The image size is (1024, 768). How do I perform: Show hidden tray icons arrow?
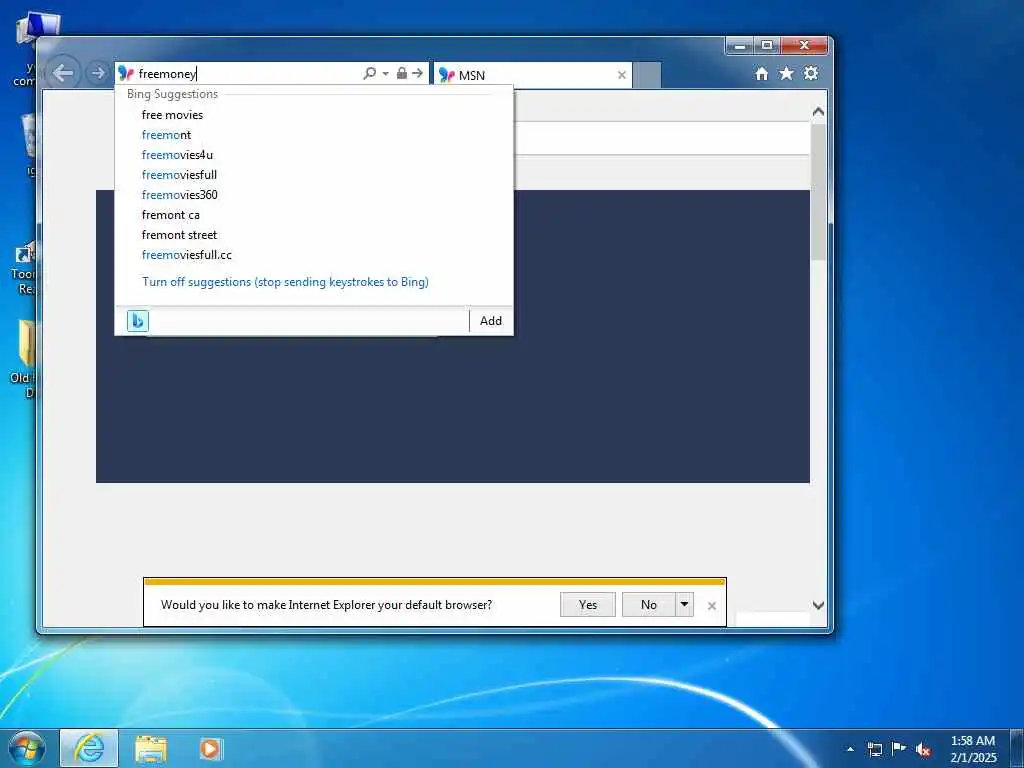click(850, 749)
